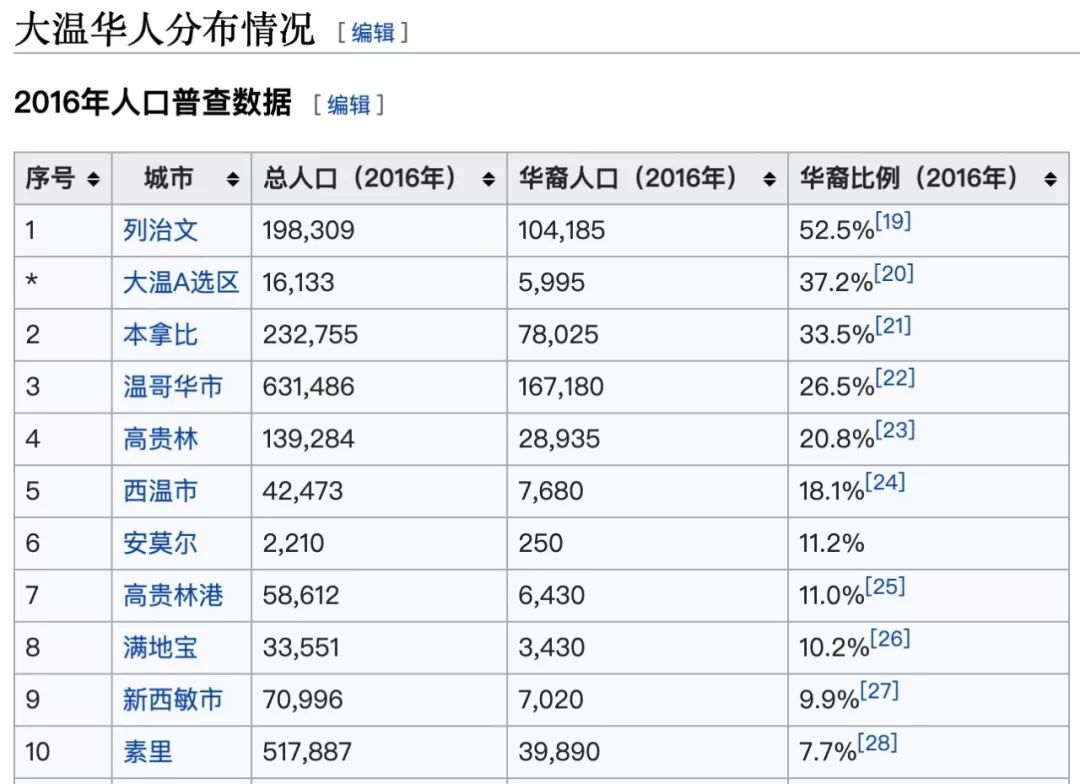1080x784 pixels.
Task: Sort by 总人口（2016年）column
Action: (x=489, y=178)
